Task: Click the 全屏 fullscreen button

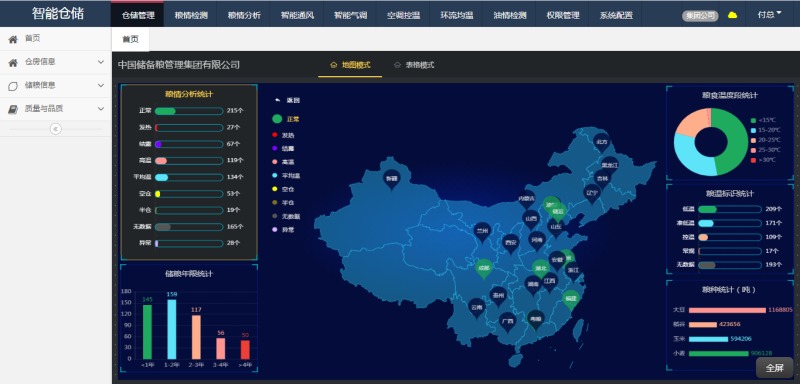Action: [x=774, y=368]
